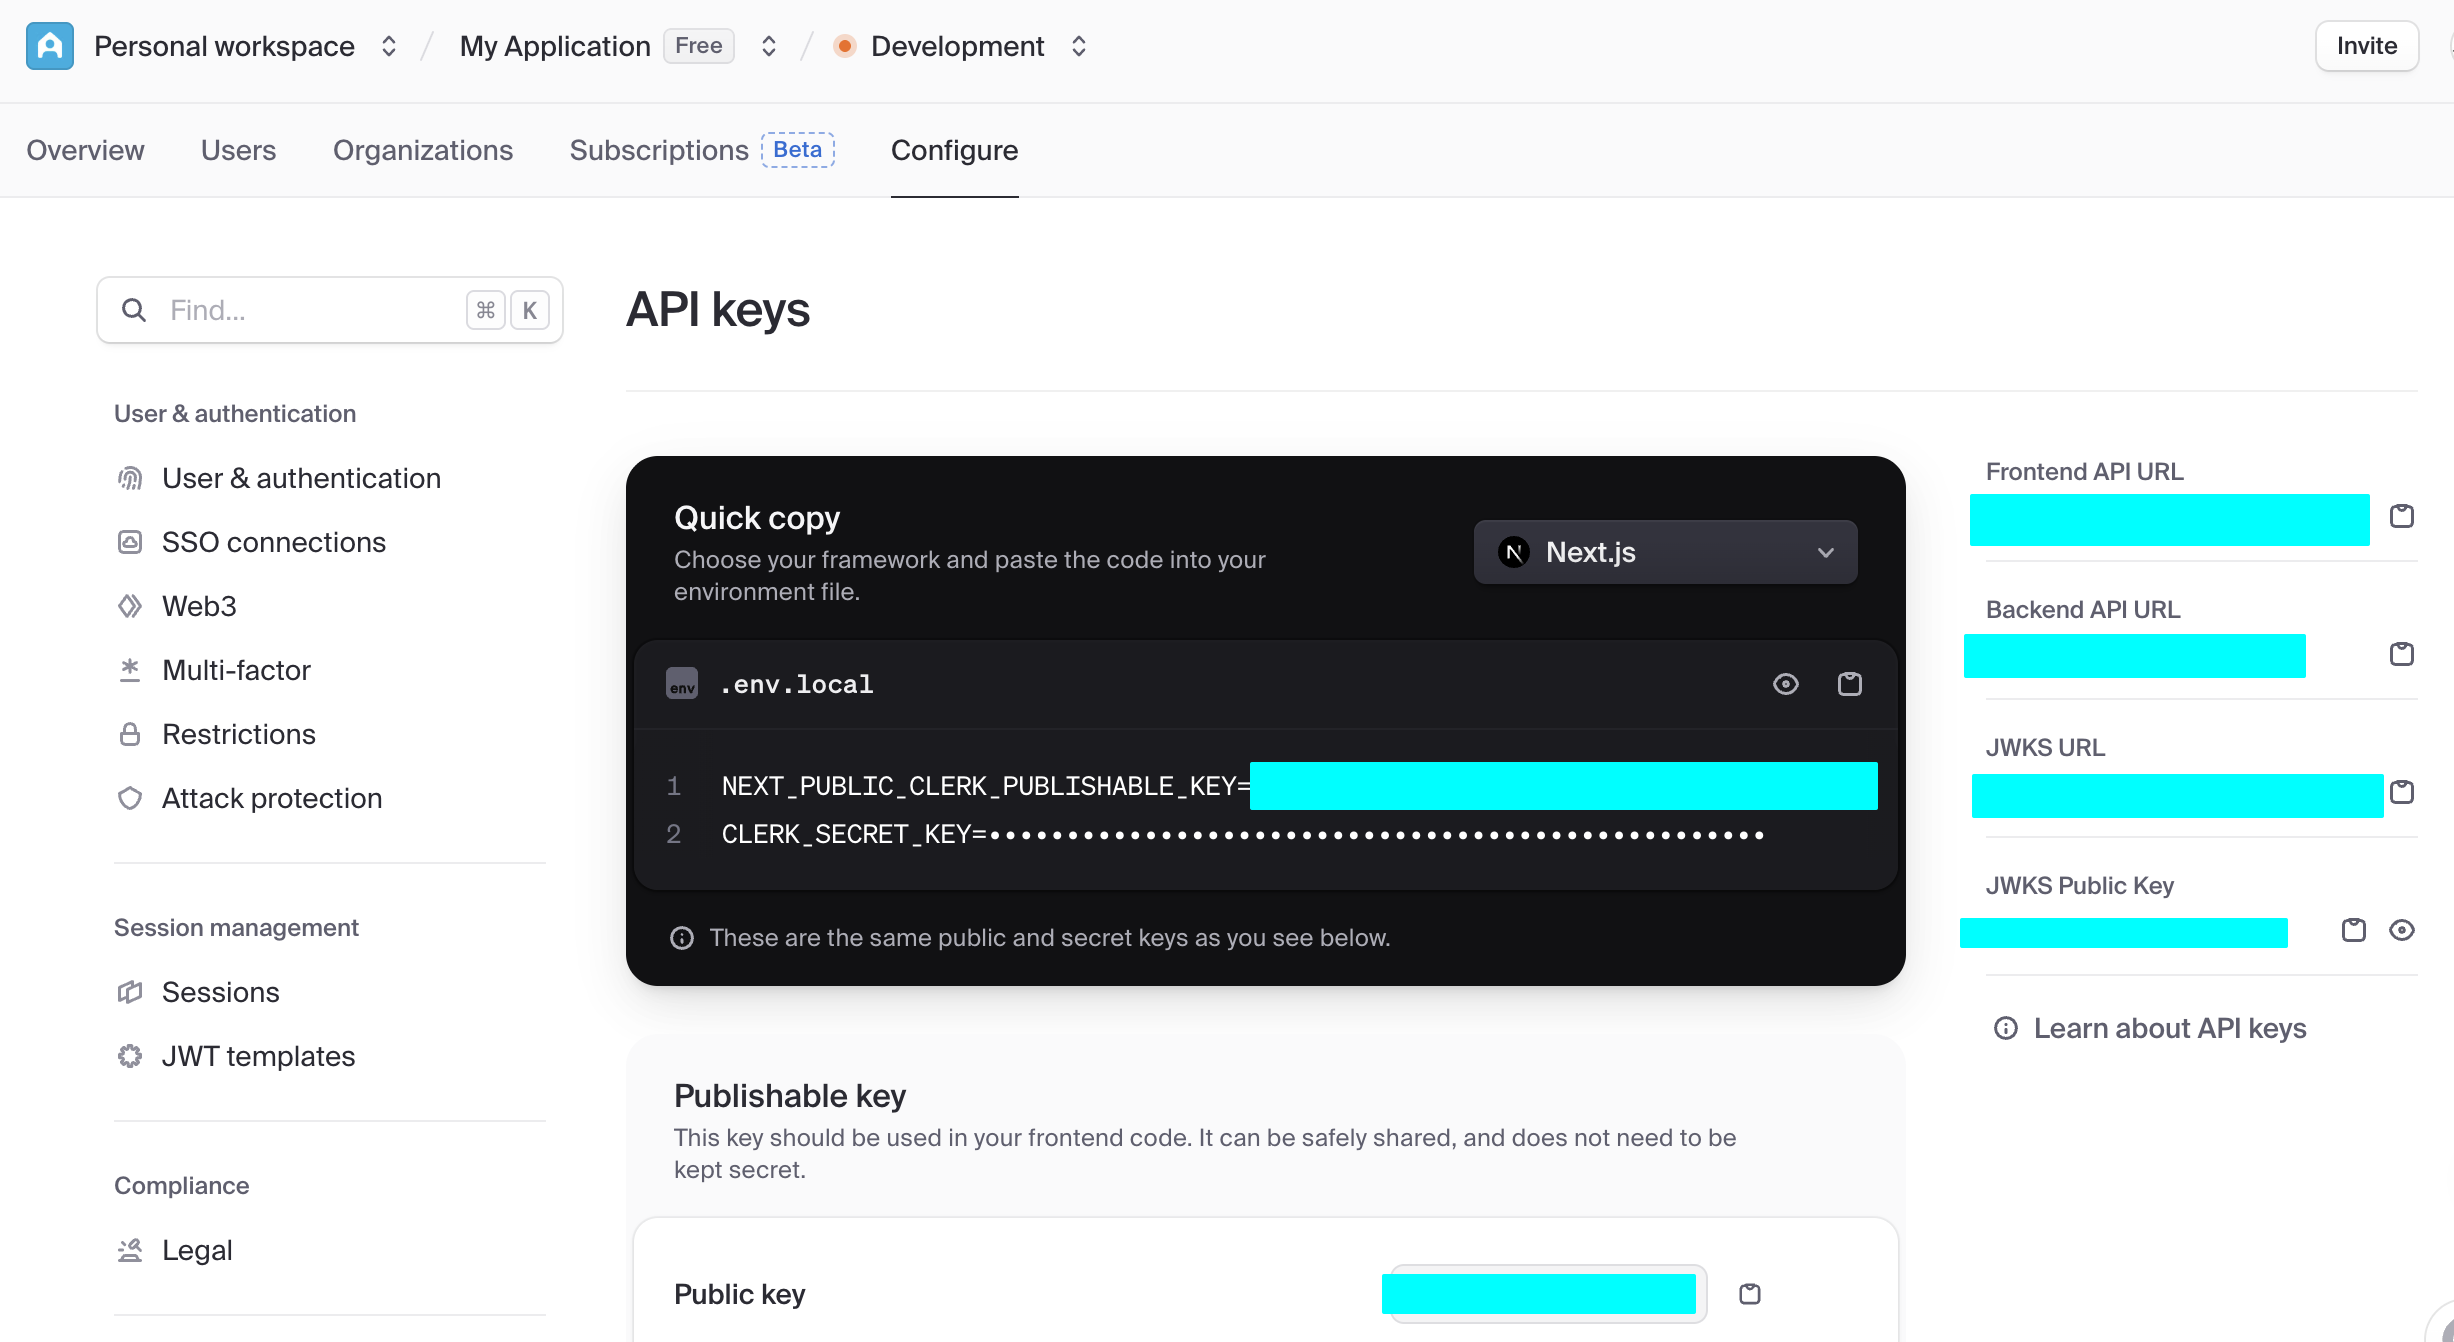
Task: Click the Invite button
Action: tap(2365, 46)
